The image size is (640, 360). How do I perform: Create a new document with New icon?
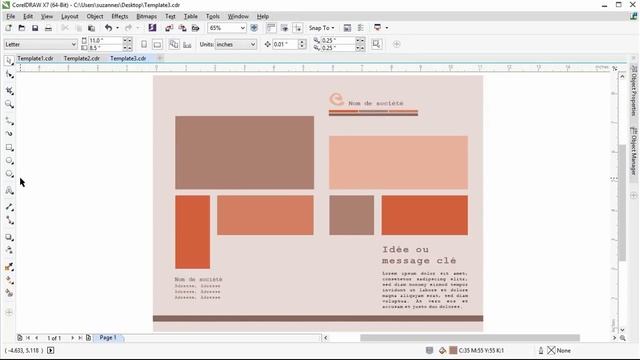point(9,28)
